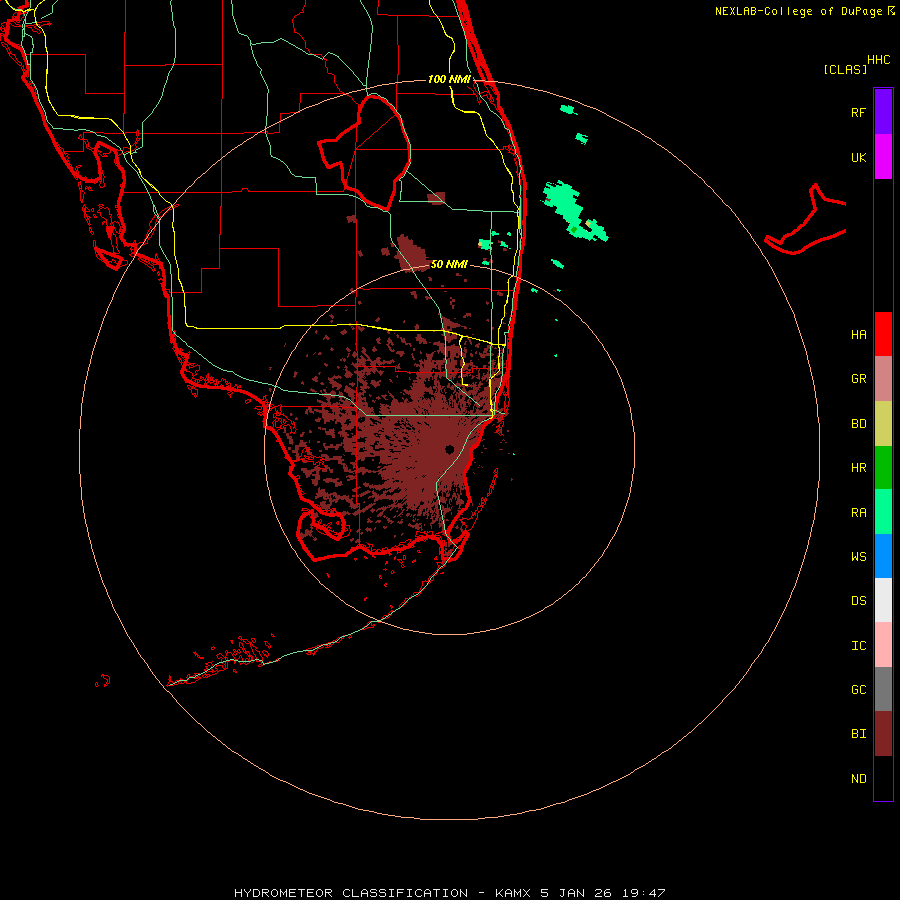Click the BI dark red legend swatch
Image resolution: width=900 pixels, height=900 pixels.
point(883,734)
